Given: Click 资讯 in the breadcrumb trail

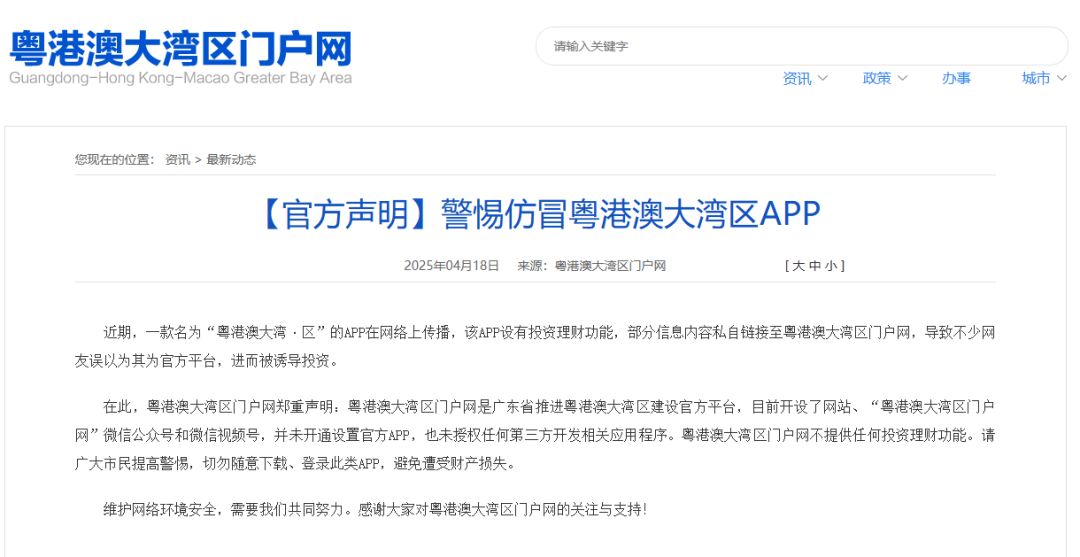Looking at the screenshot, I should pos(178,159).
